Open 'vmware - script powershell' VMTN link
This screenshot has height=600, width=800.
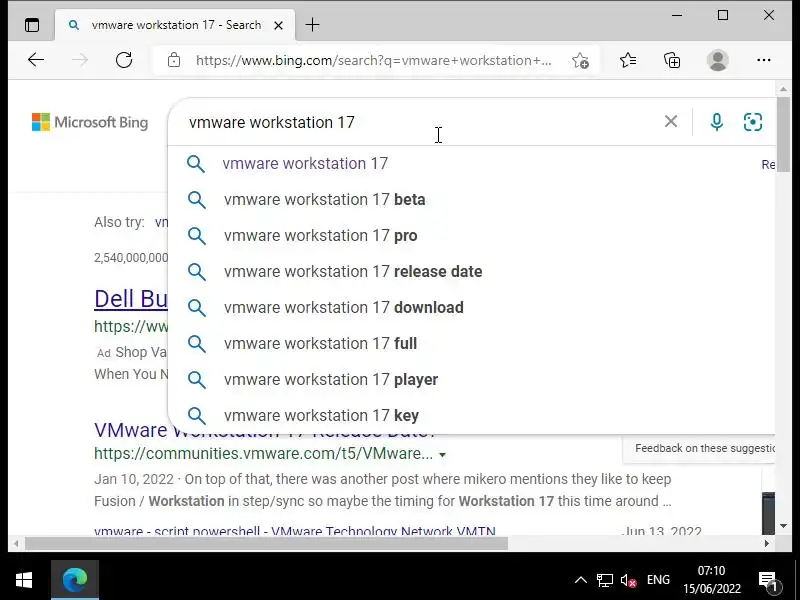coord(295,531)
